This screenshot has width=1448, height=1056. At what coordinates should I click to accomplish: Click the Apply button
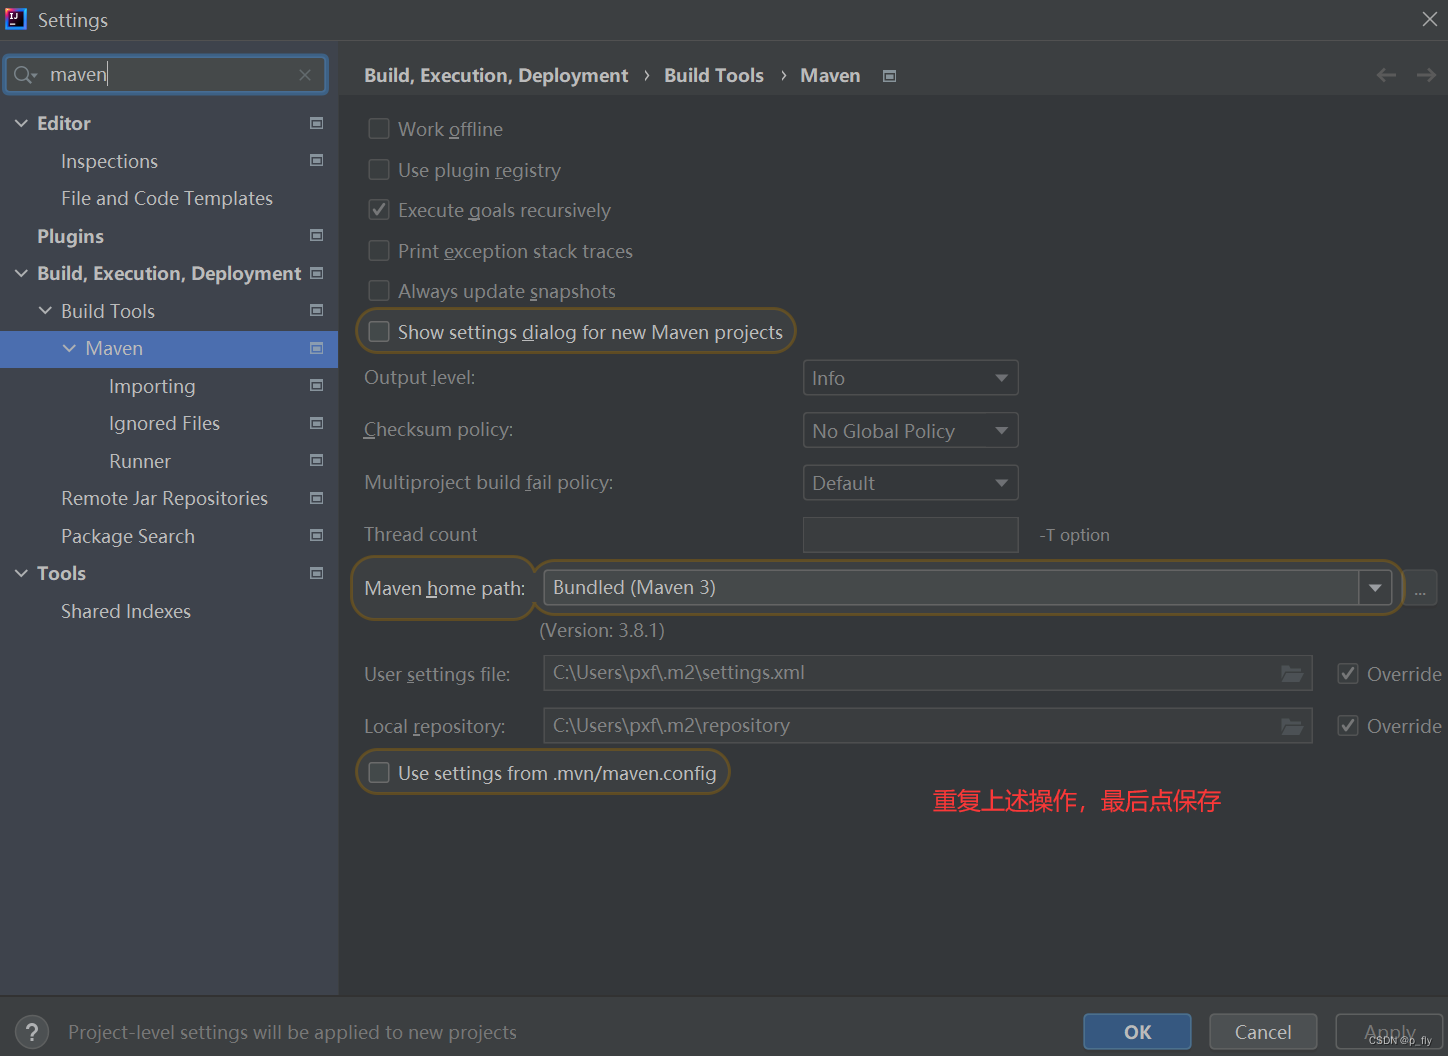tap(1389, 1032)
